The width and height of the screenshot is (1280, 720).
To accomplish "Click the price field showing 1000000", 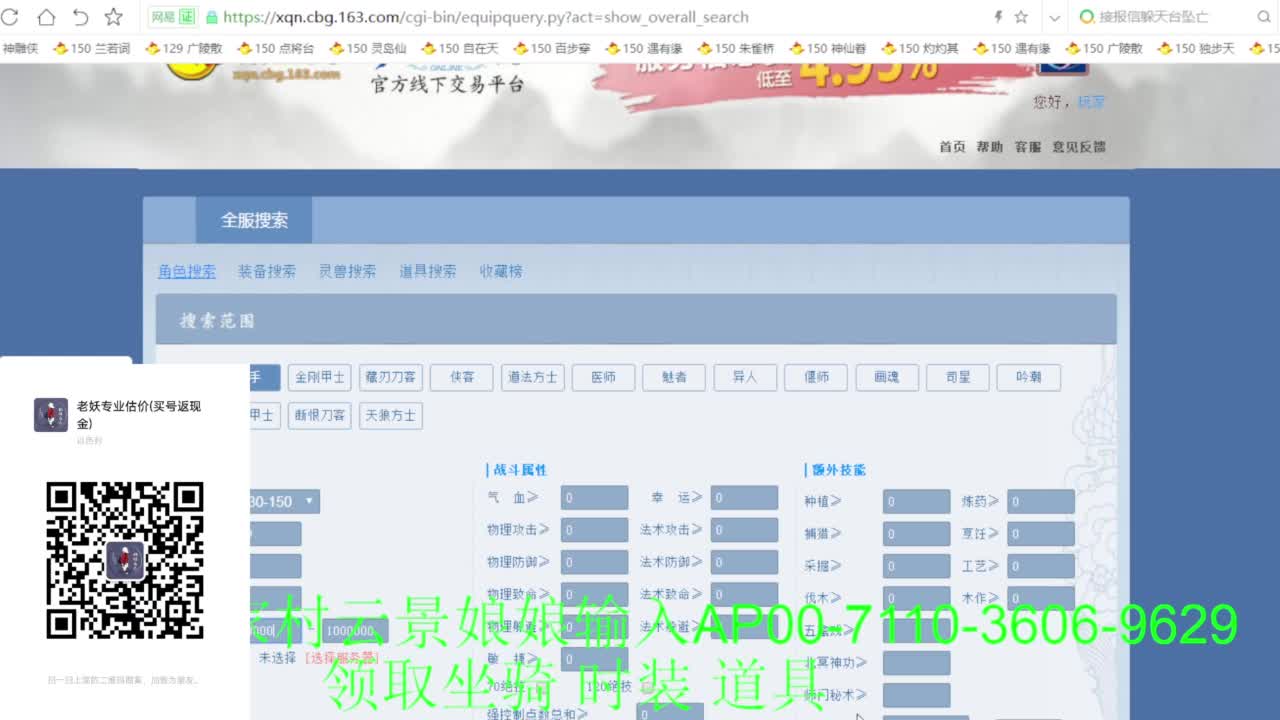I will tap(355, 631).
